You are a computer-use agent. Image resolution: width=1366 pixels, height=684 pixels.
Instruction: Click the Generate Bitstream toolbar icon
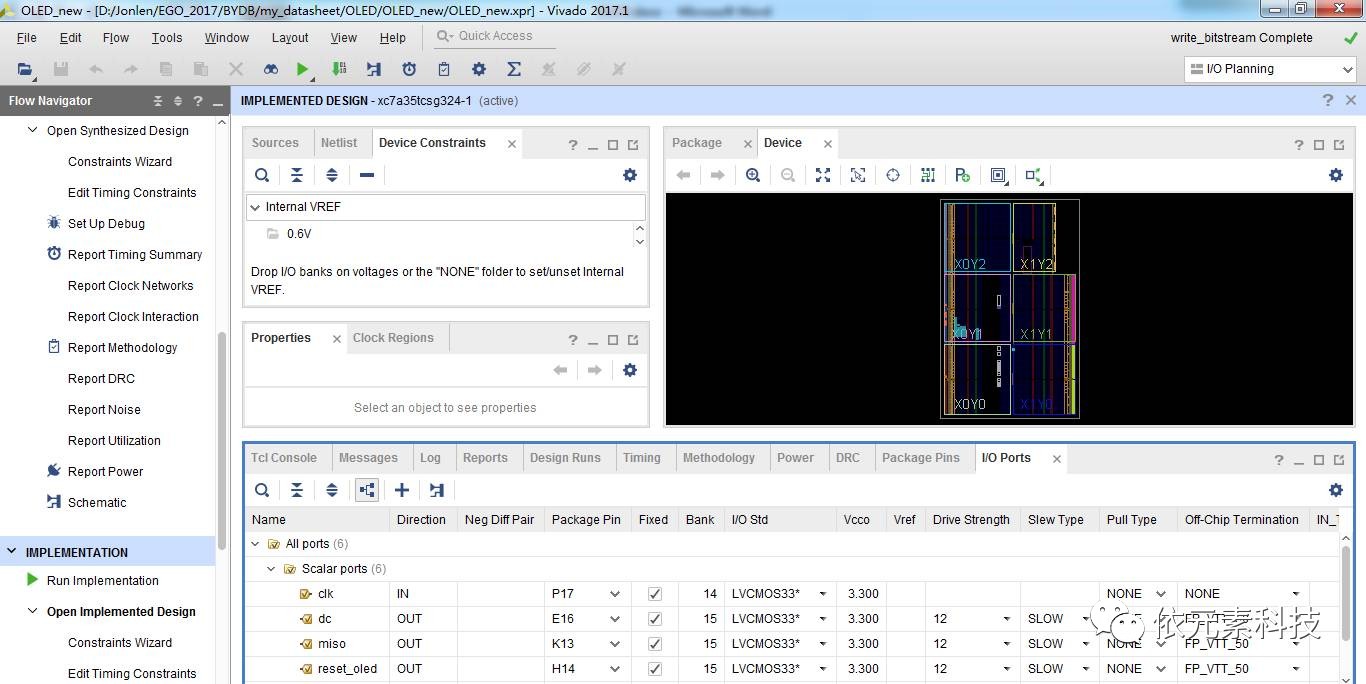[x=339, y=69]
